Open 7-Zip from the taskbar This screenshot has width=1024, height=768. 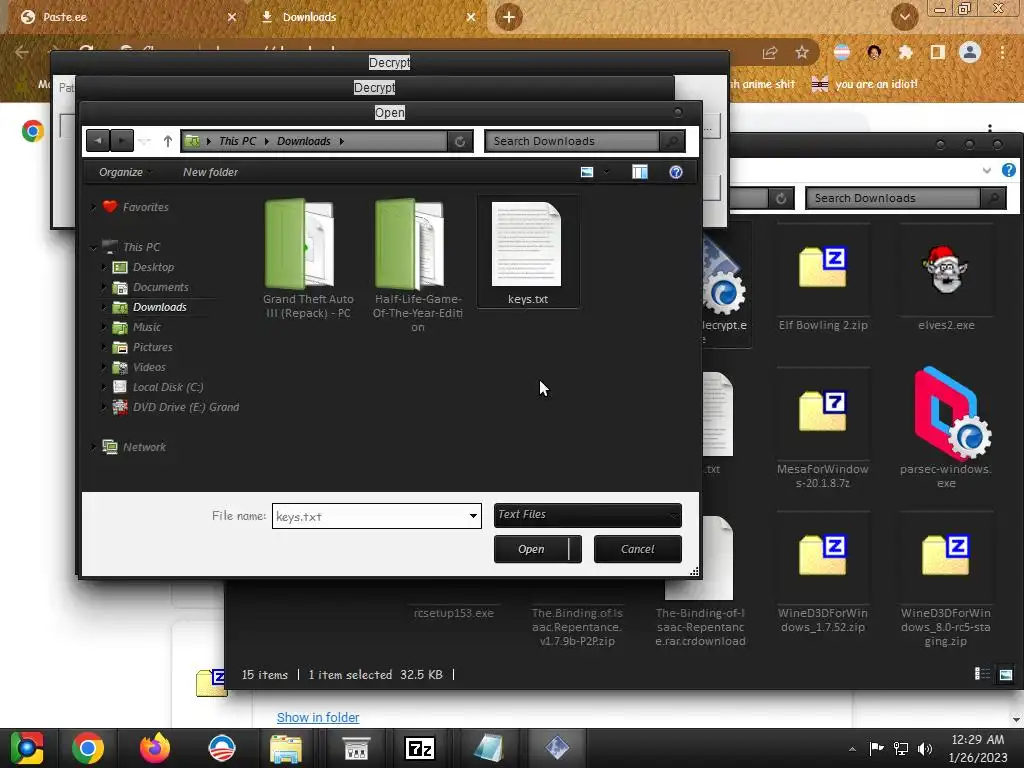coord(420,748)
